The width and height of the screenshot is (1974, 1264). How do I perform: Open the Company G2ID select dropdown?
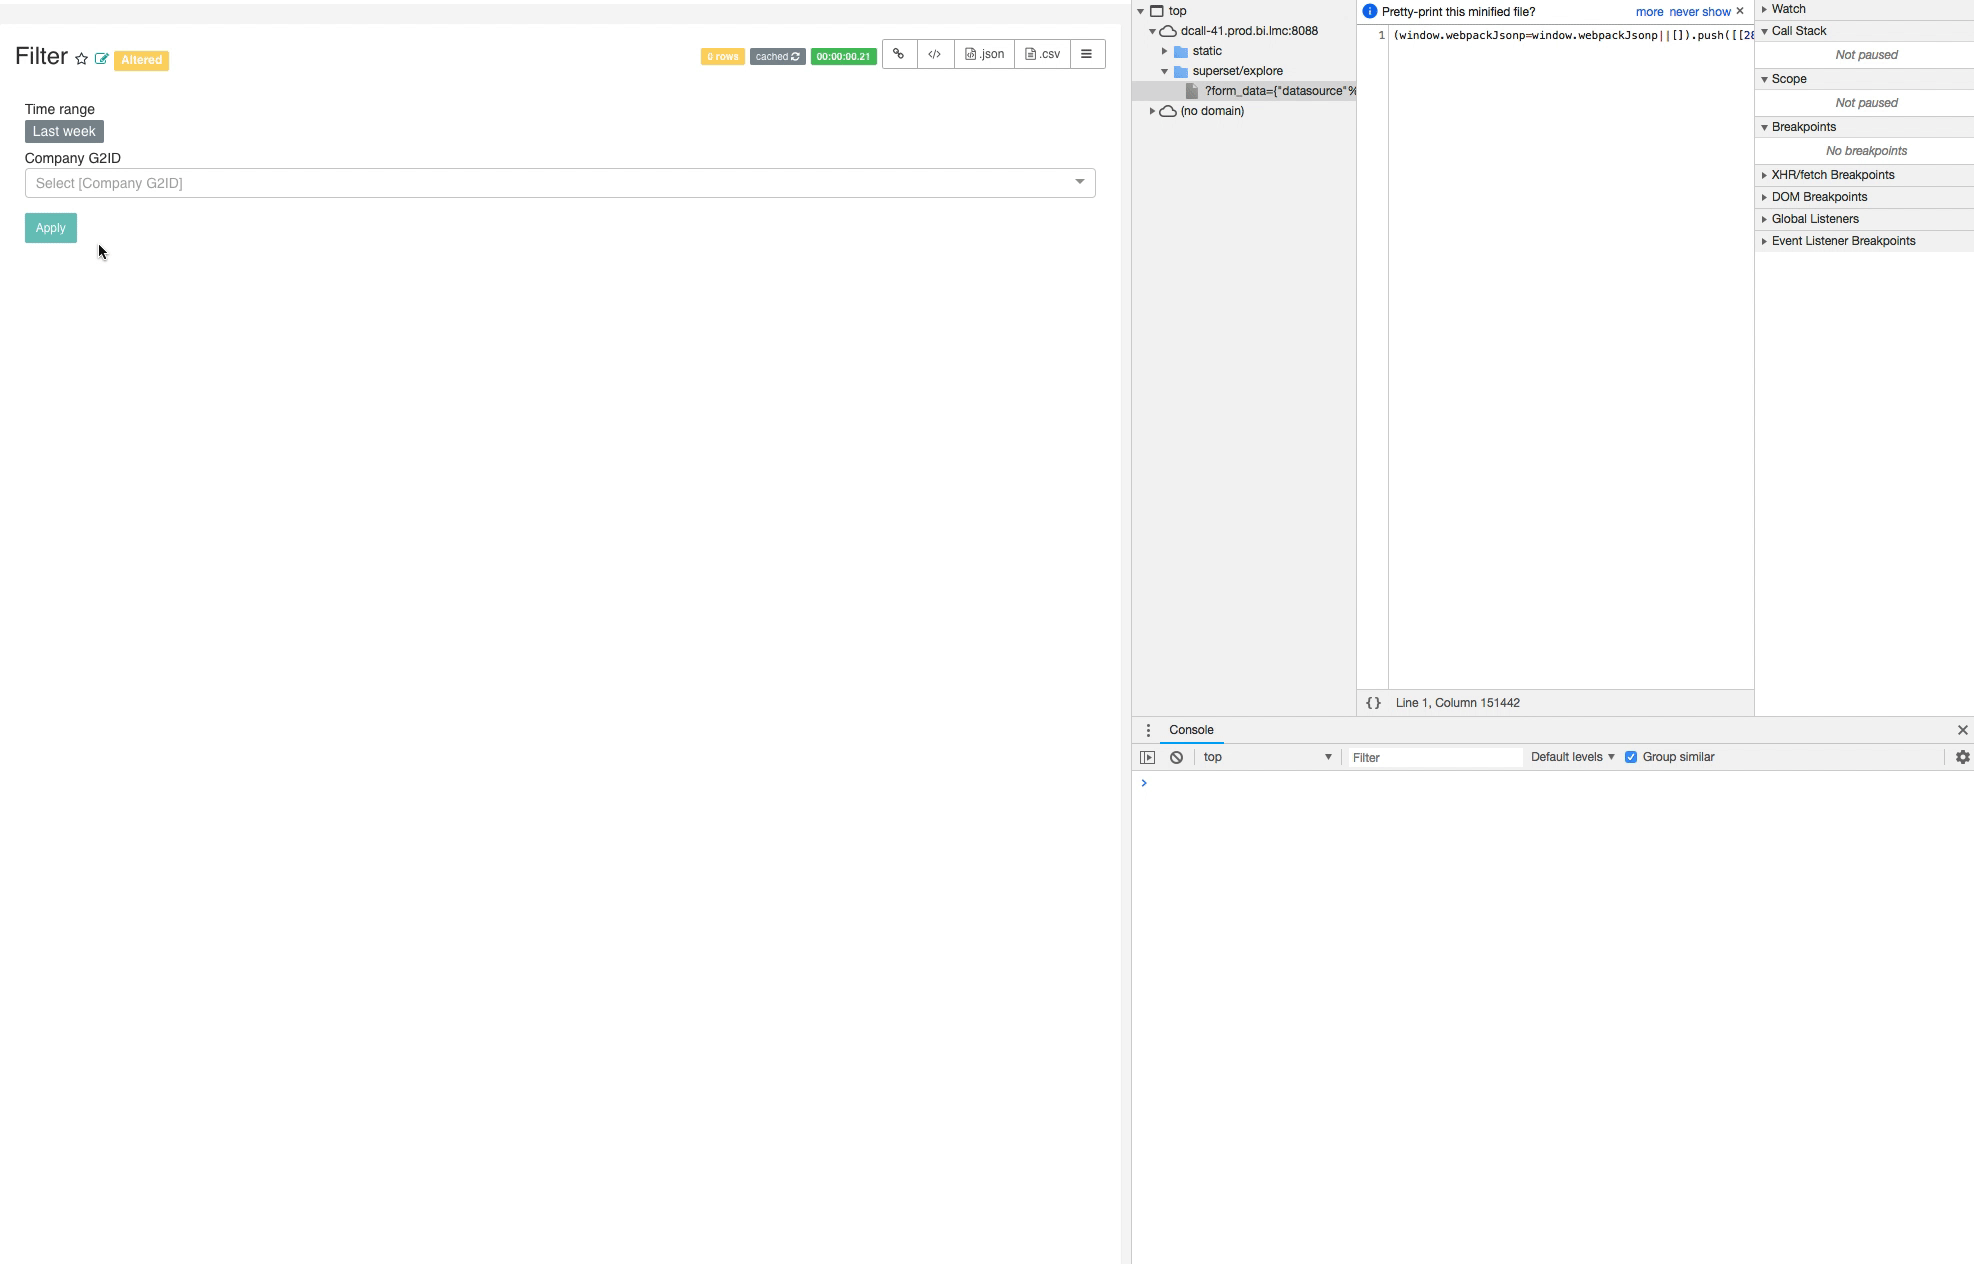[x=1080, y=182]
